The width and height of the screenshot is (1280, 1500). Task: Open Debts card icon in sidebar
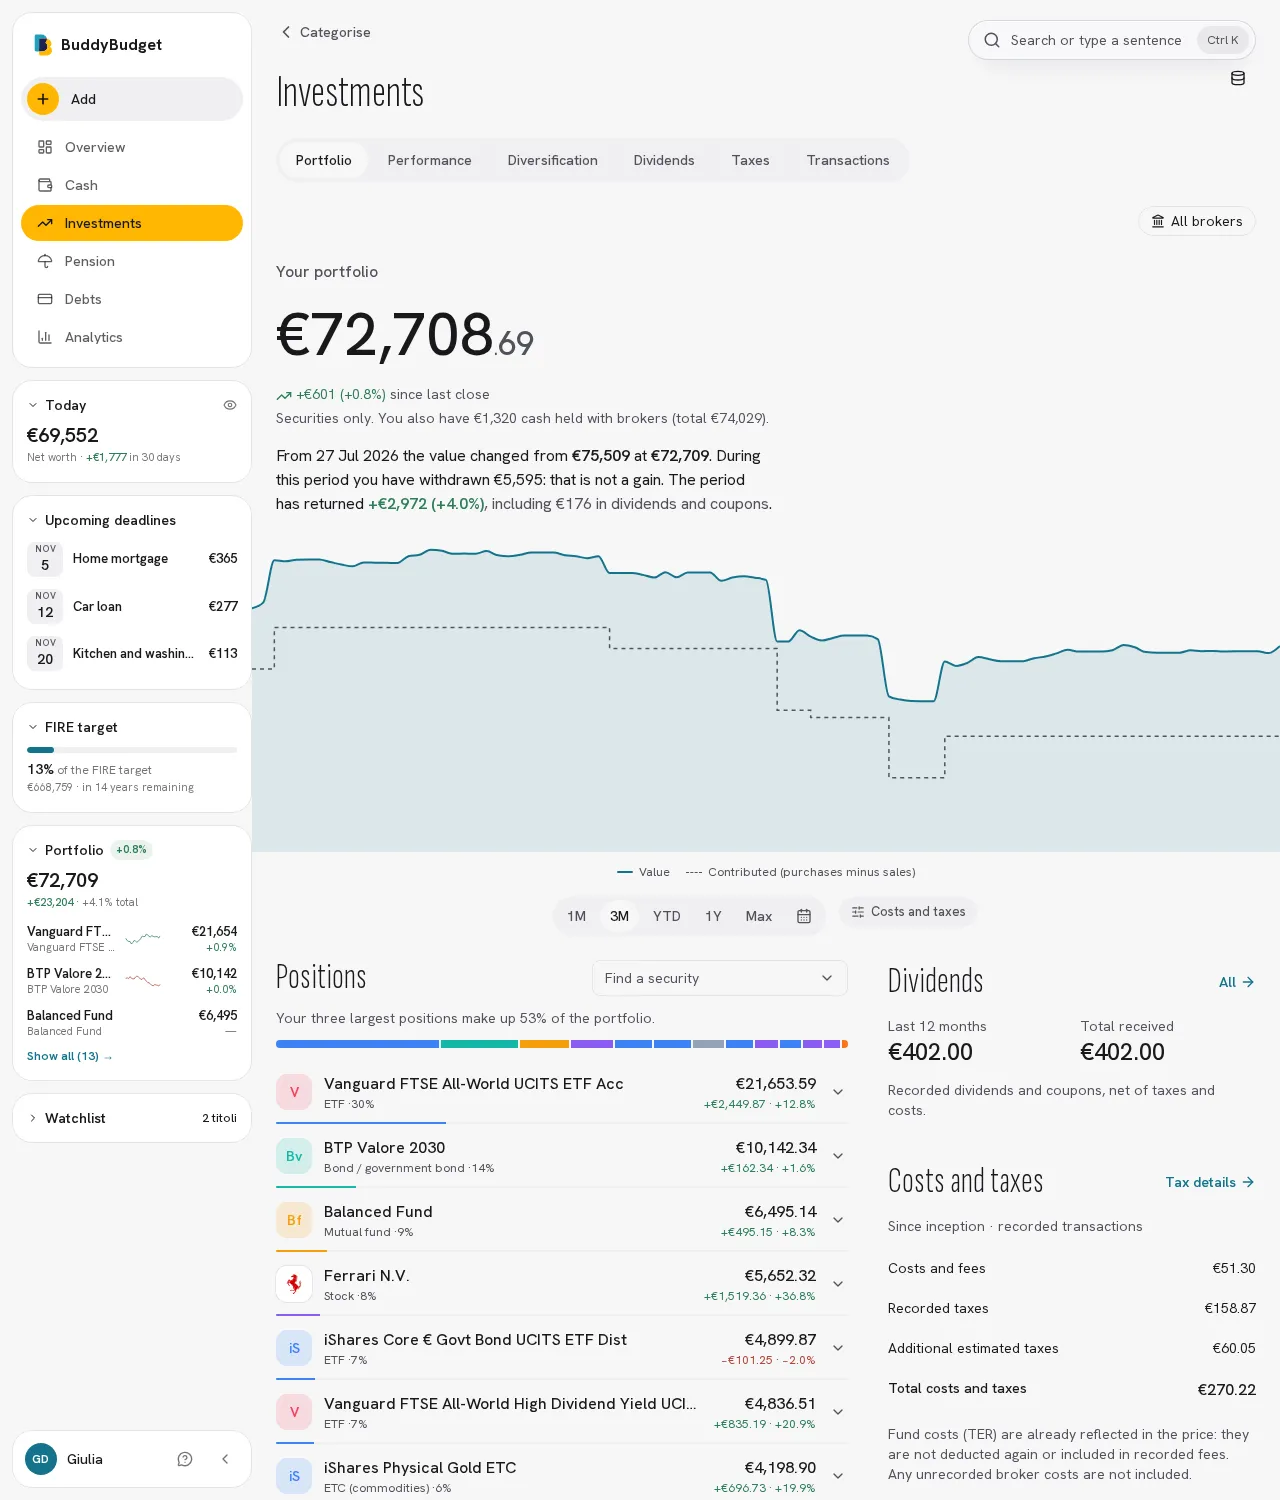(x=45, y=299)
